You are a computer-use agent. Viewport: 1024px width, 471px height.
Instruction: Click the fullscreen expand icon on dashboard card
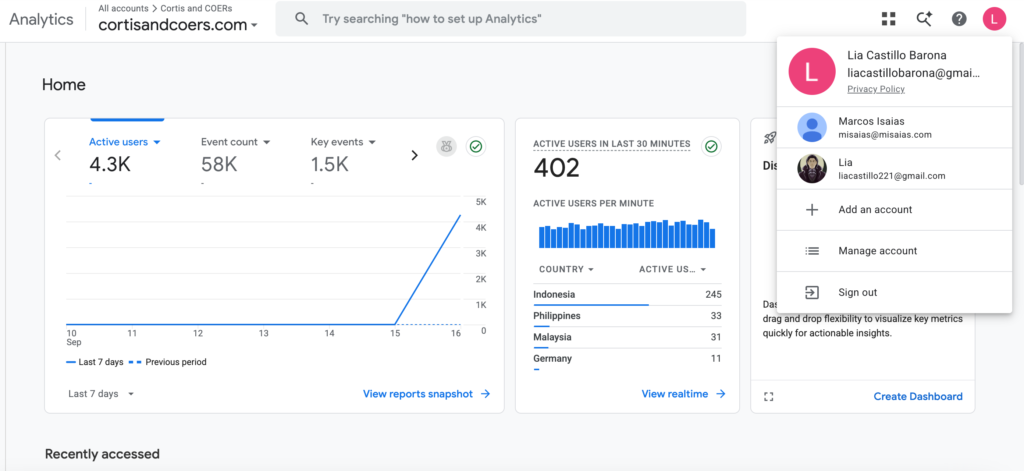pyautogui.click(x=769, y=397)
